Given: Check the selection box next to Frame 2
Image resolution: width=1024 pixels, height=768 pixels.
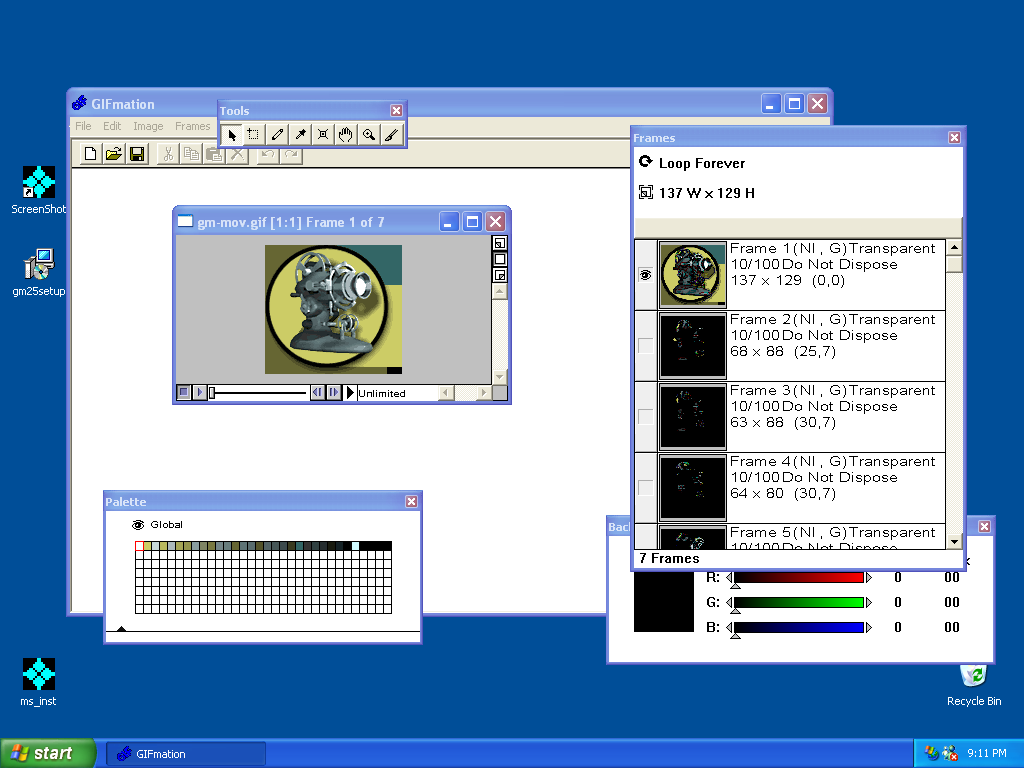Looking at the screenshot, I should tap(644, 345).
